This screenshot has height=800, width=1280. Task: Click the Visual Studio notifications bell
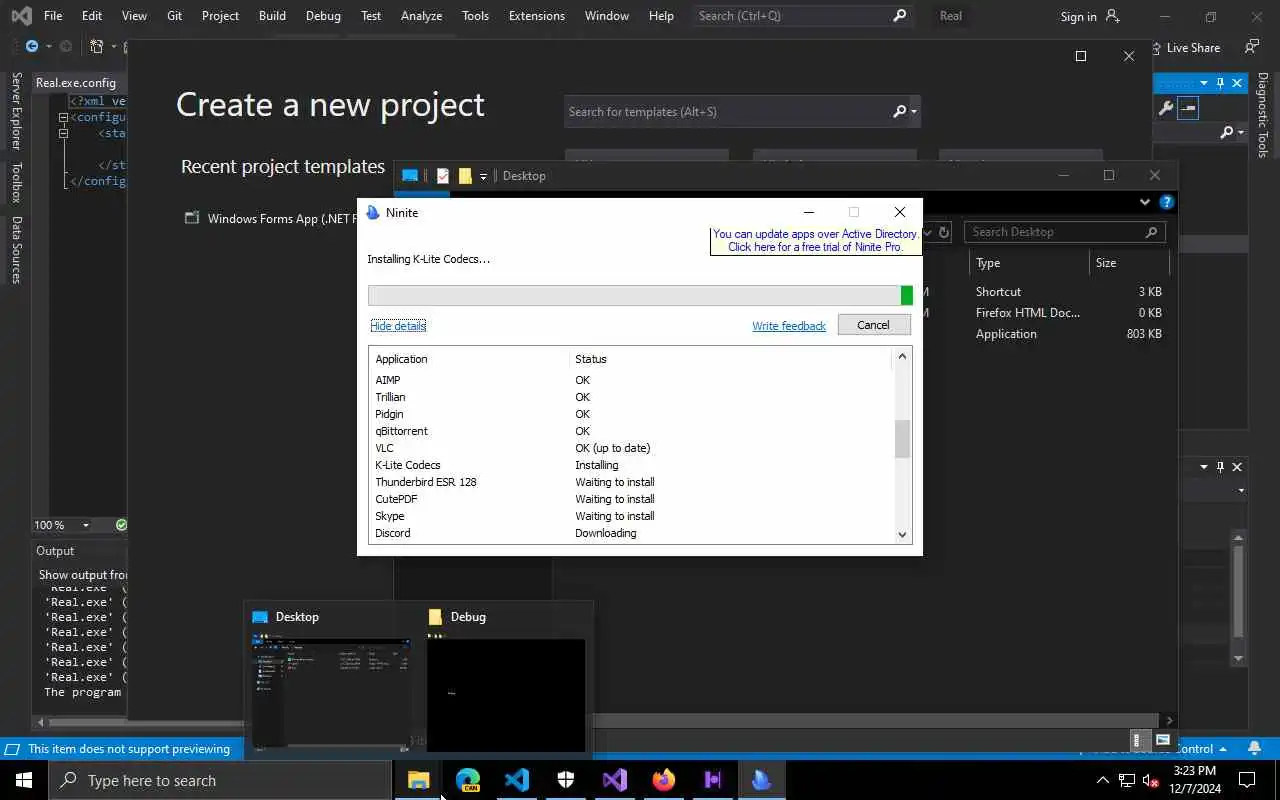(x=1255, y=748)
